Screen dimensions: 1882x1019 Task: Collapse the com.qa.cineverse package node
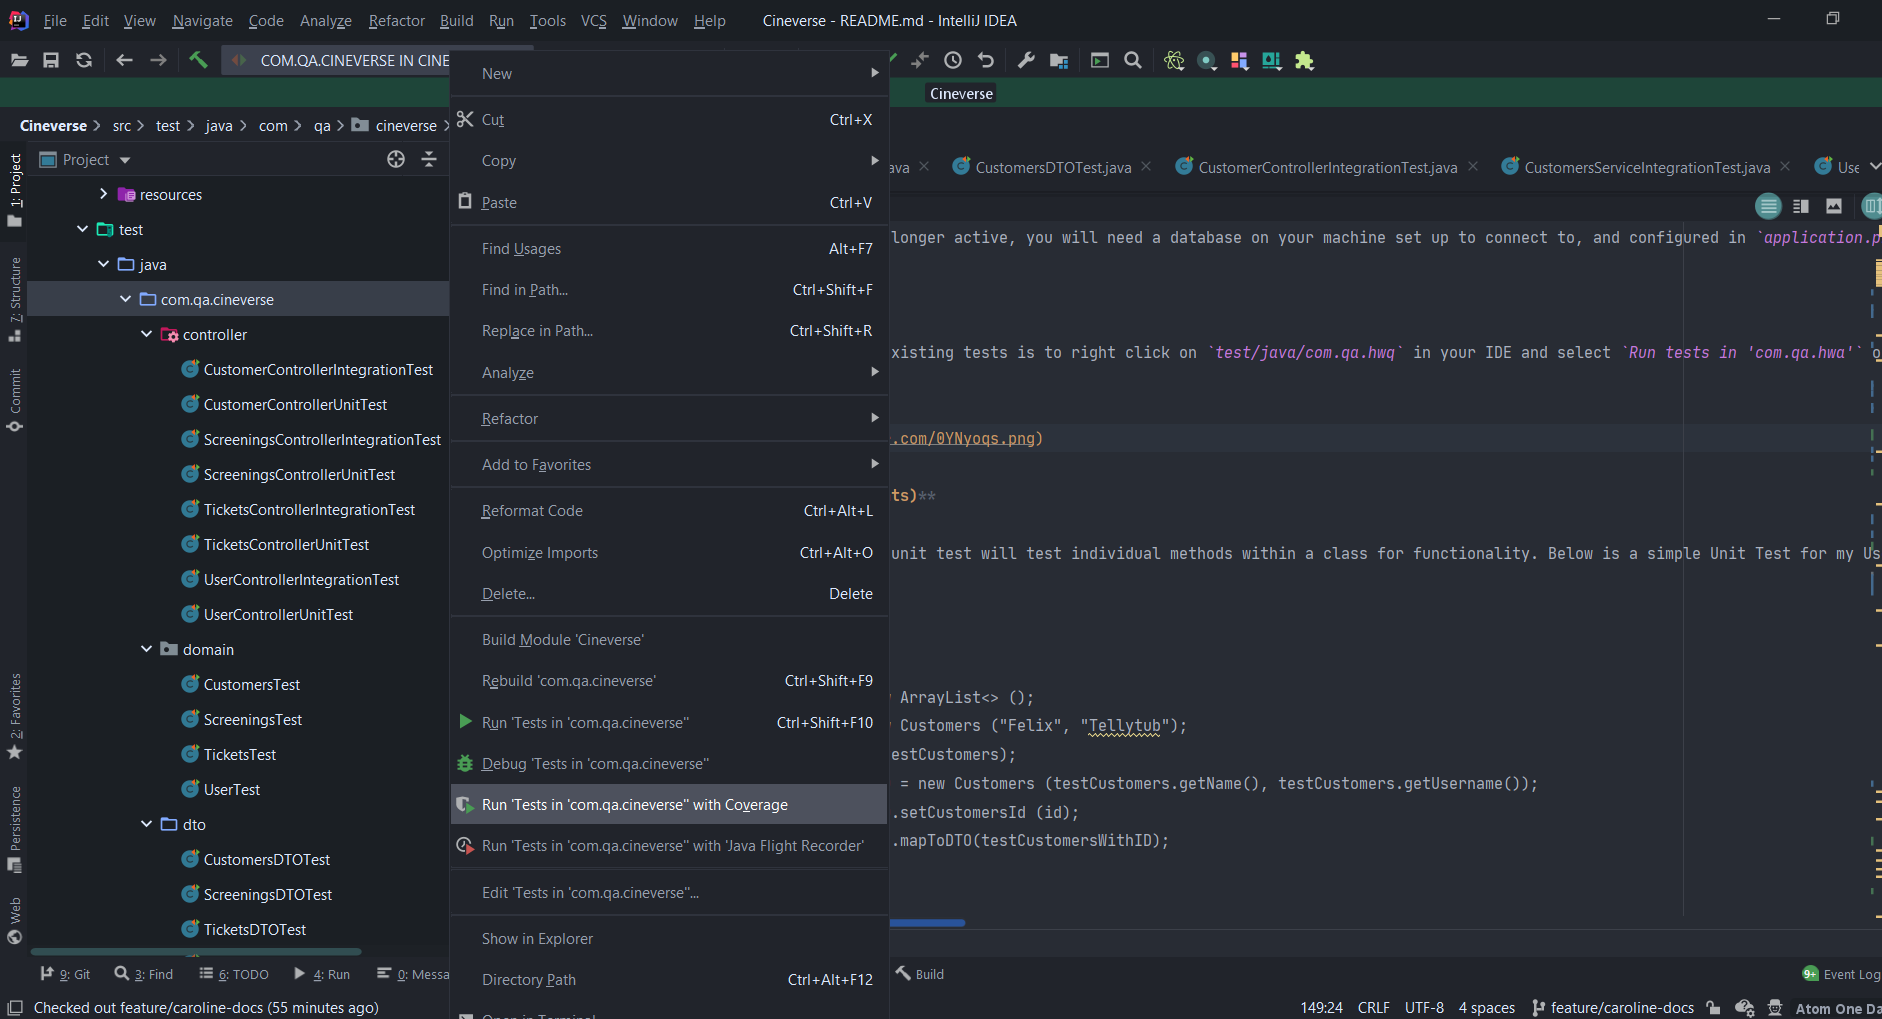coord(125,299)
